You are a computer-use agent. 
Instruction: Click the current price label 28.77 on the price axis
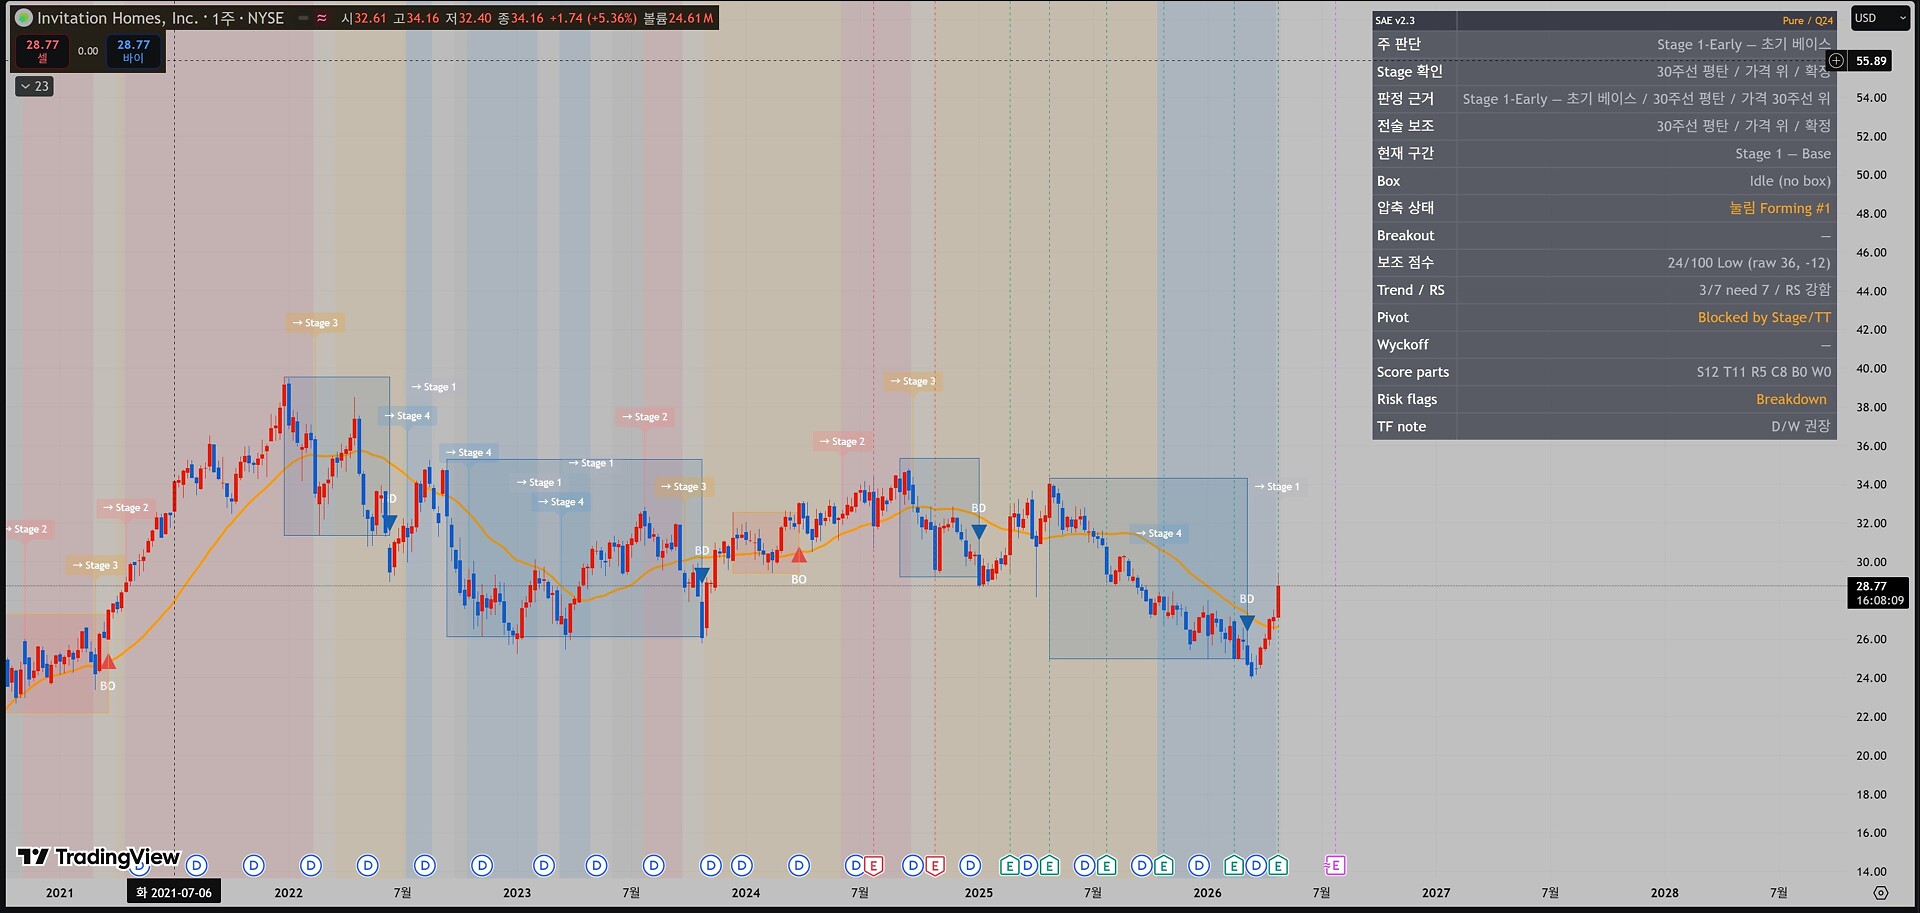point(1878,593)
